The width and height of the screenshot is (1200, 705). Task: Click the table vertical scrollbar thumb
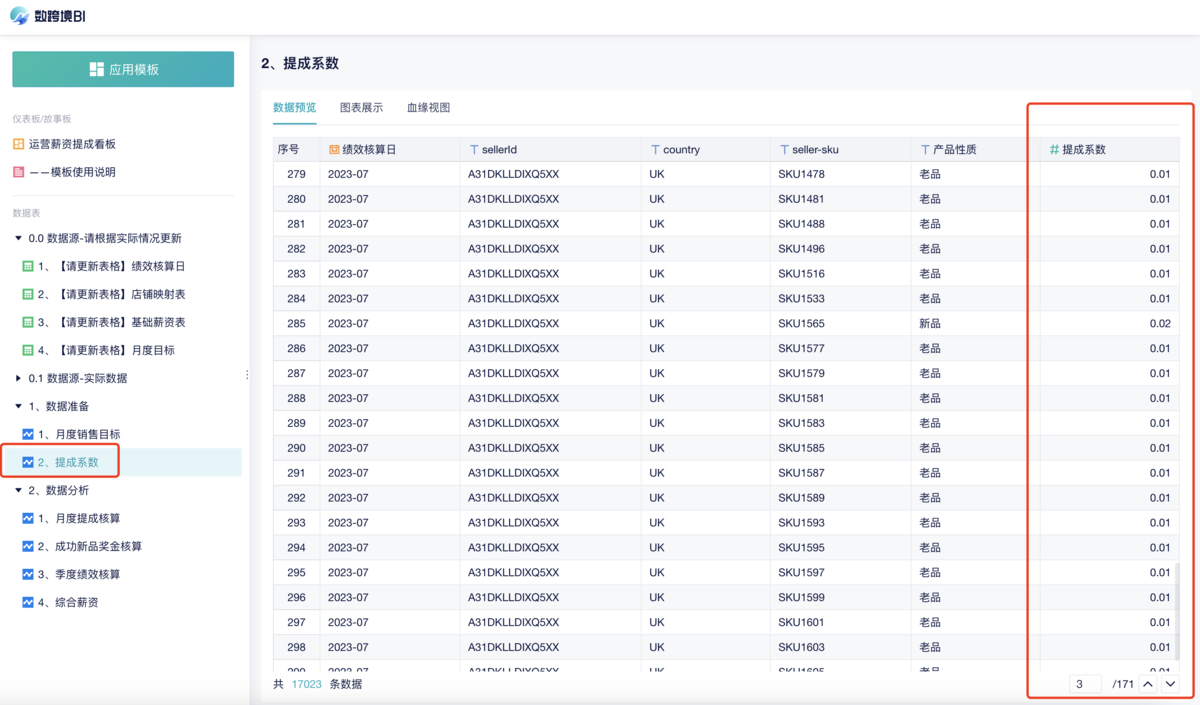(x=1176, y=611)
